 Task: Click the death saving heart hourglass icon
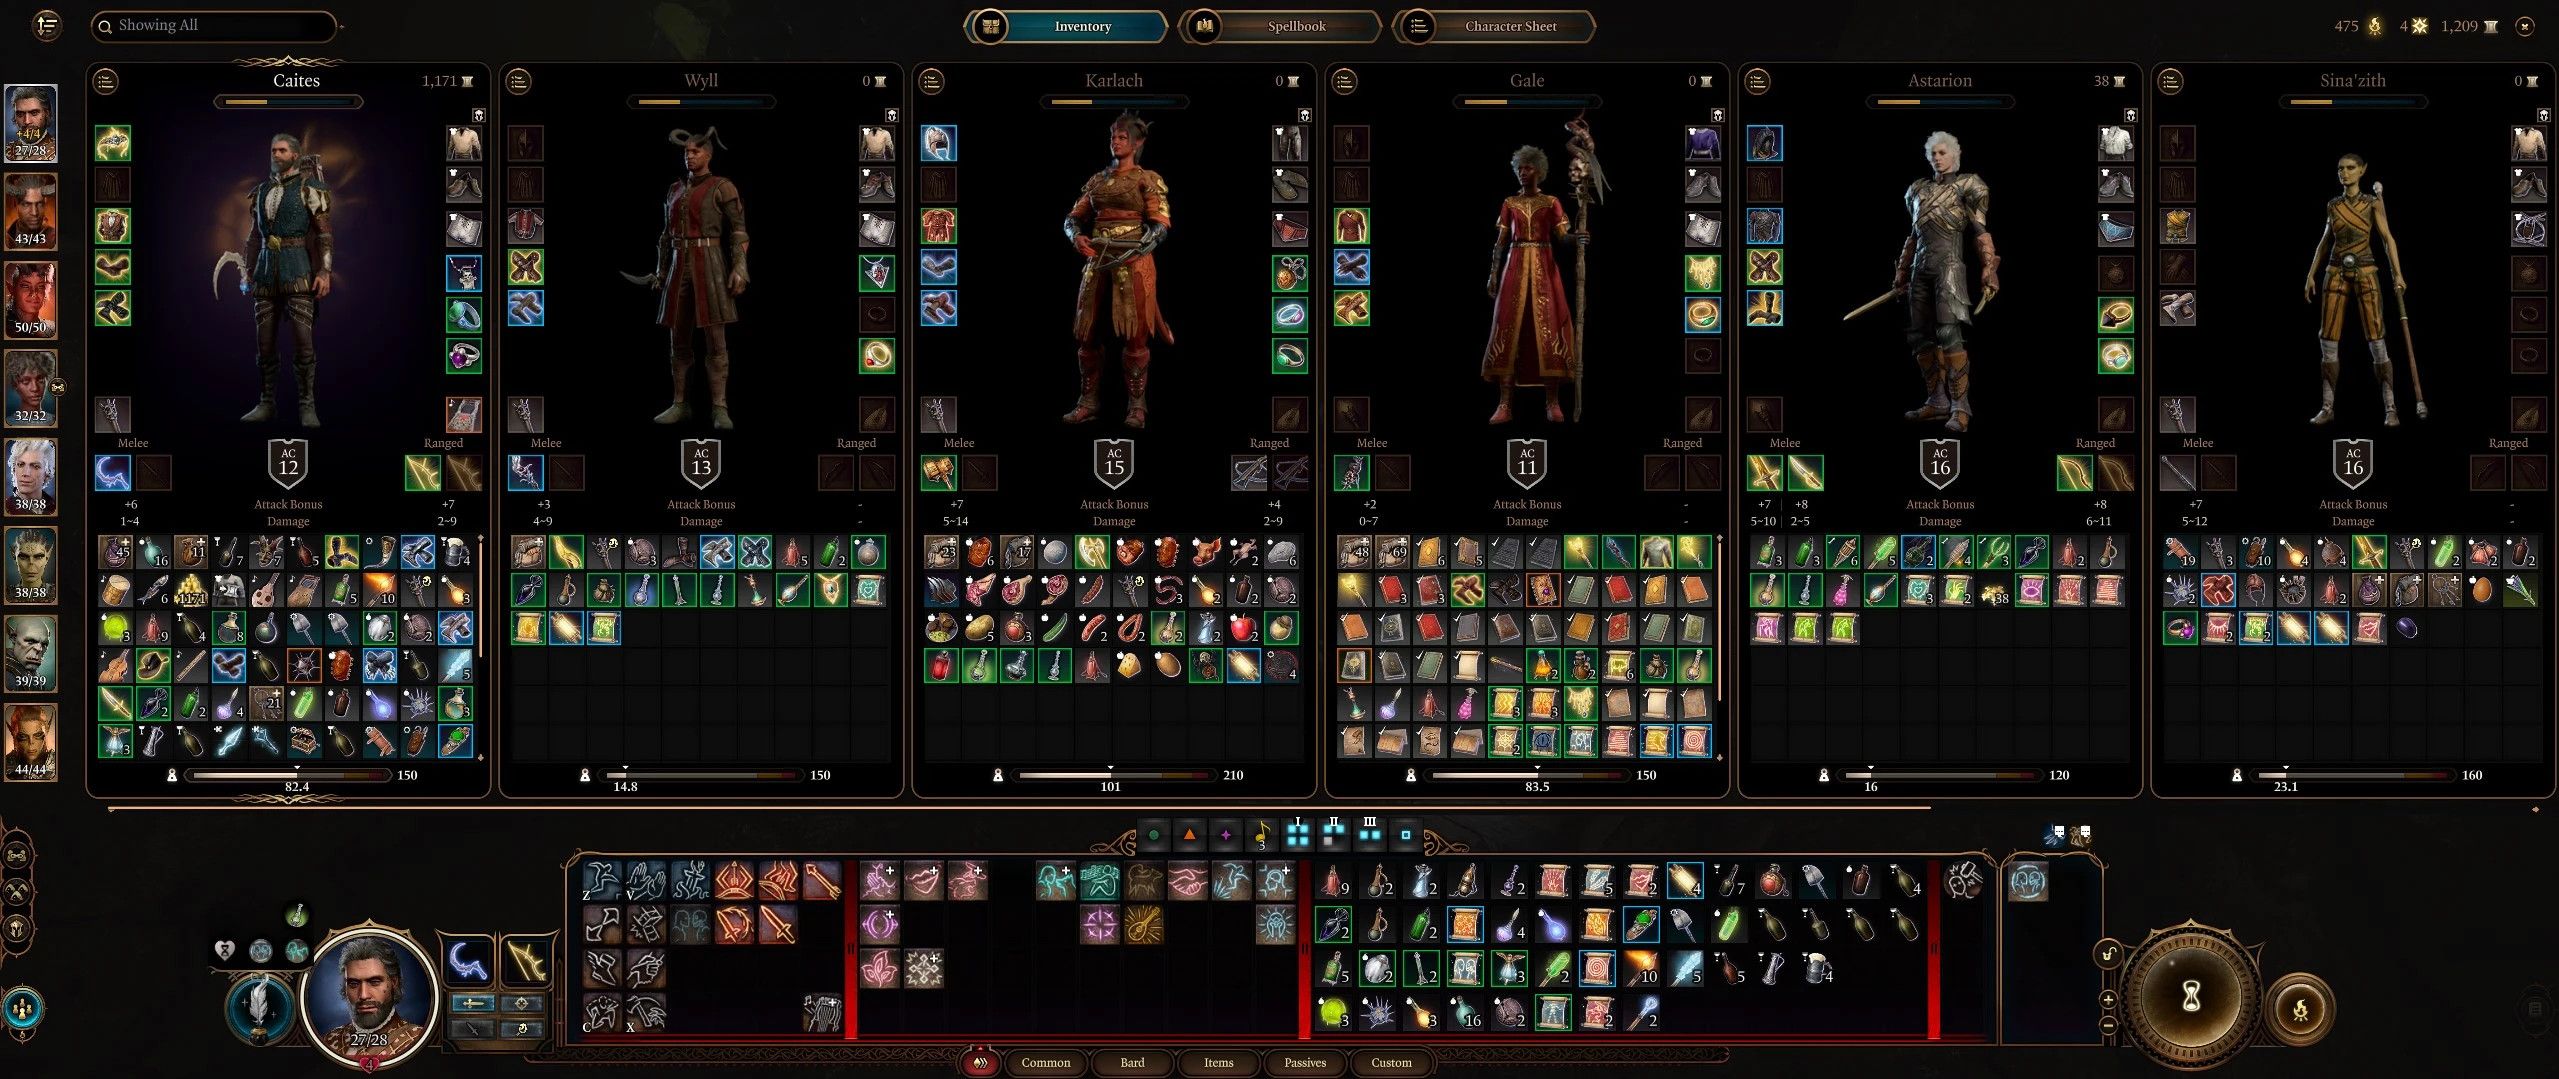point(224,950)
